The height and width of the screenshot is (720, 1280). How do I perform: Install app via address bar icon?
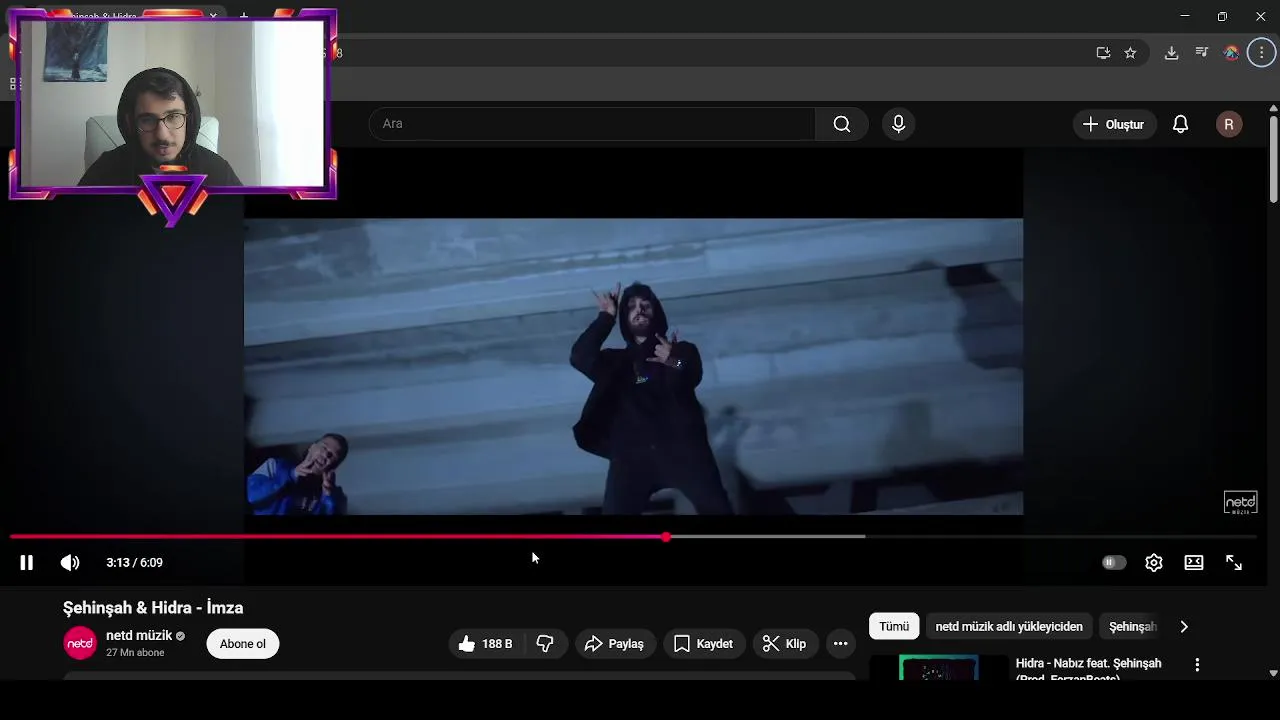[x=1103, y=53]
